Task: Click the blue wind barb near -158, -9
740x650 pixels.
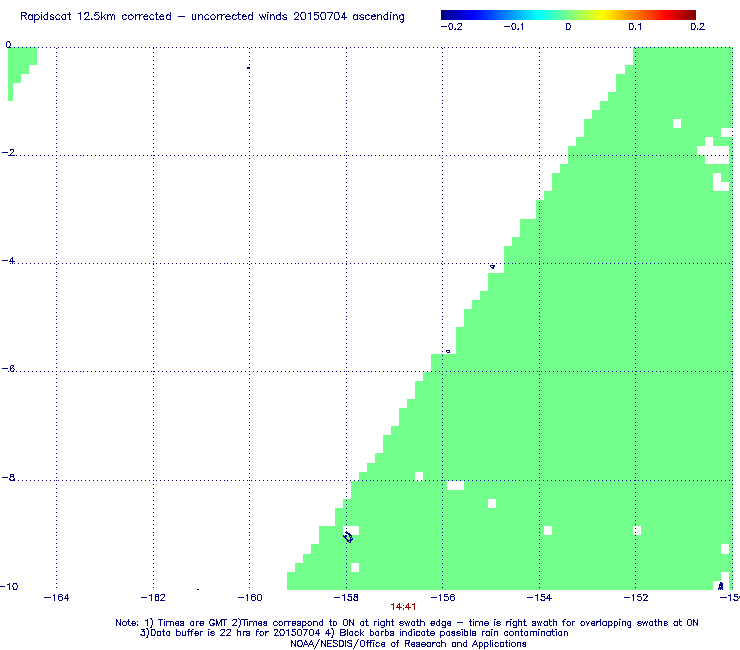Action: [348, 537]
